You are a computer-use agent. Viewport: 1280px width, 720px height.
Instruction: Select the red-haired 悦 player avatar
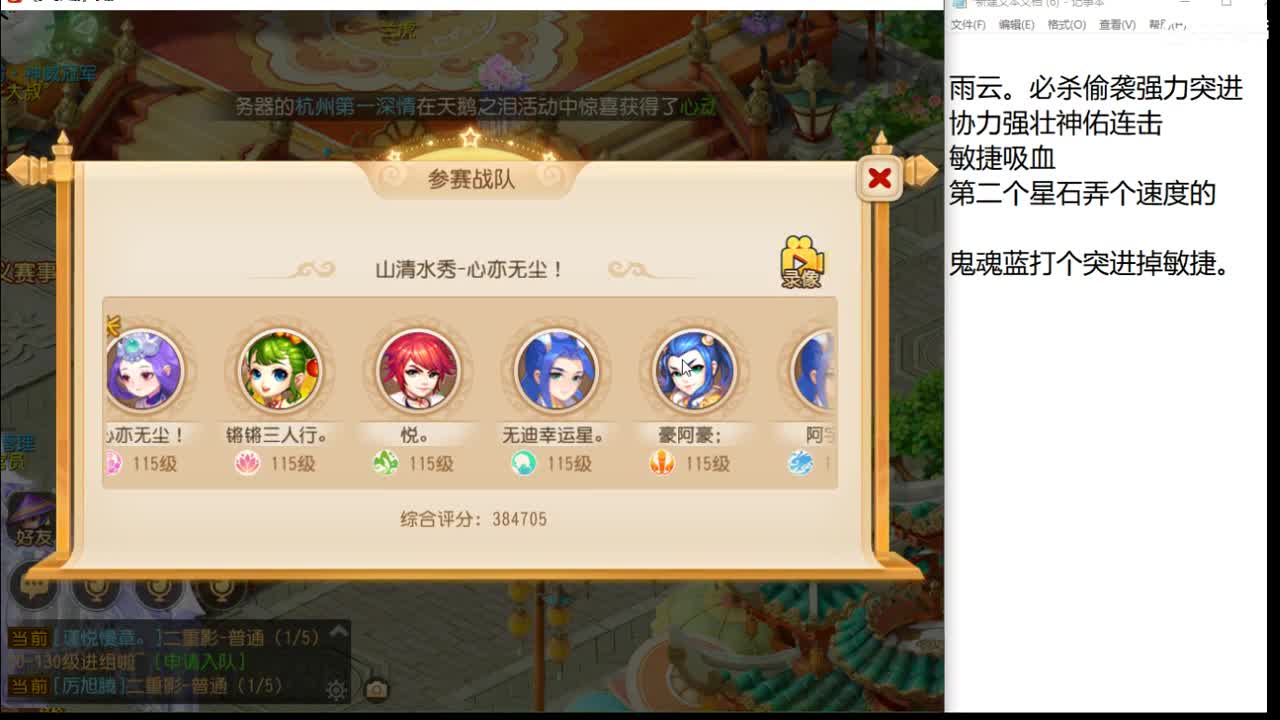coord(417,370)
